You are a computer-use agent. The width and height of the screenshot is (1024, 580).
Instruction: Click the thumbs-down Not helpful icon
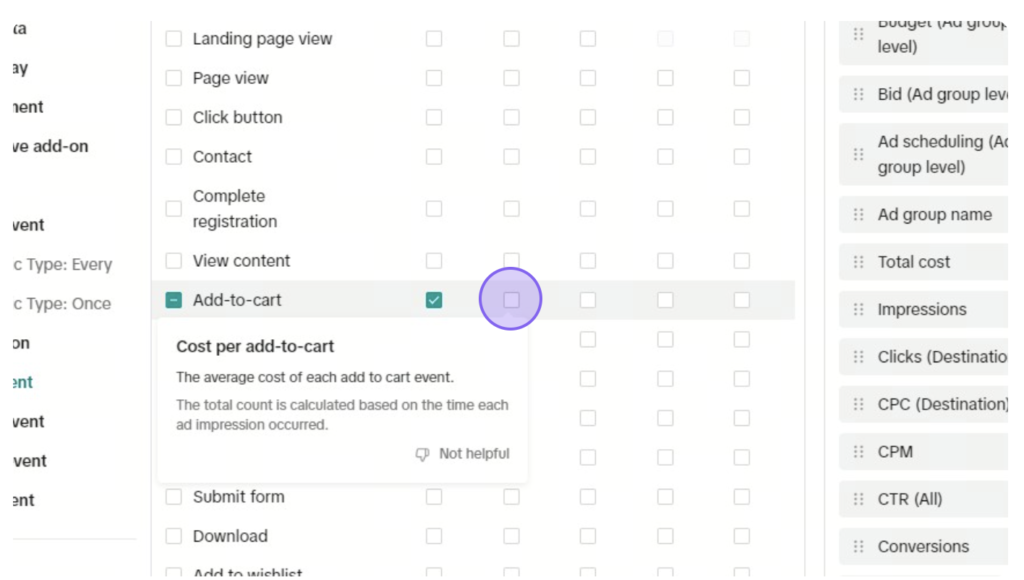[x=423, y=454]
